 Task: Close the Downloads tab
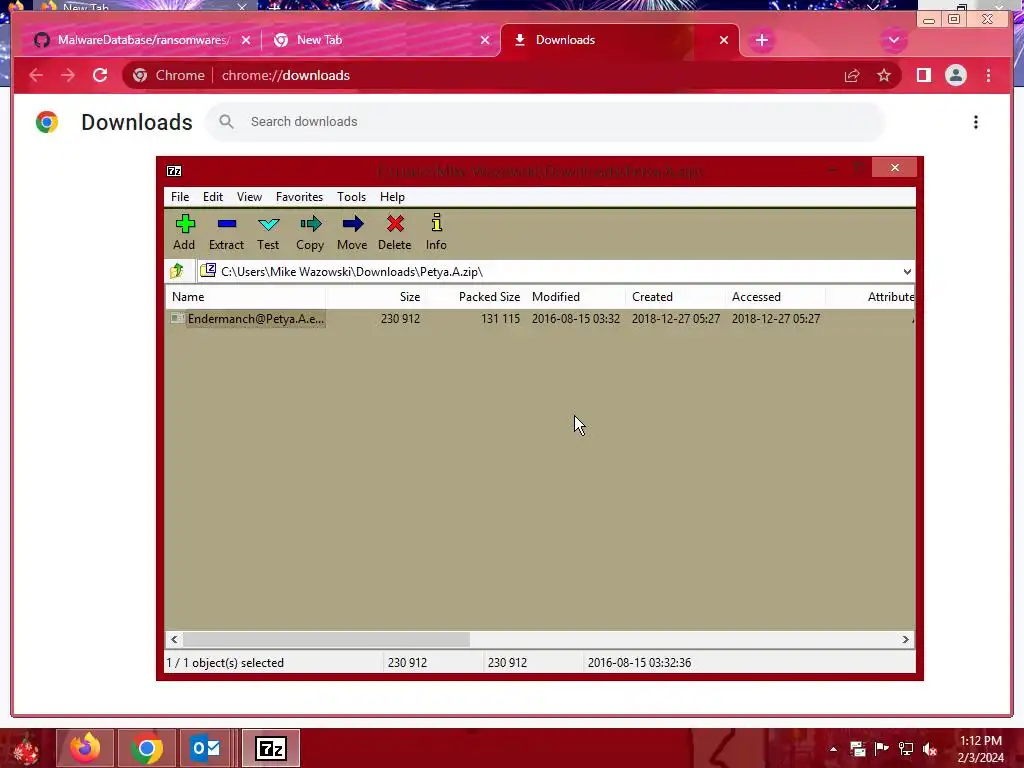(x=724, y=40)
